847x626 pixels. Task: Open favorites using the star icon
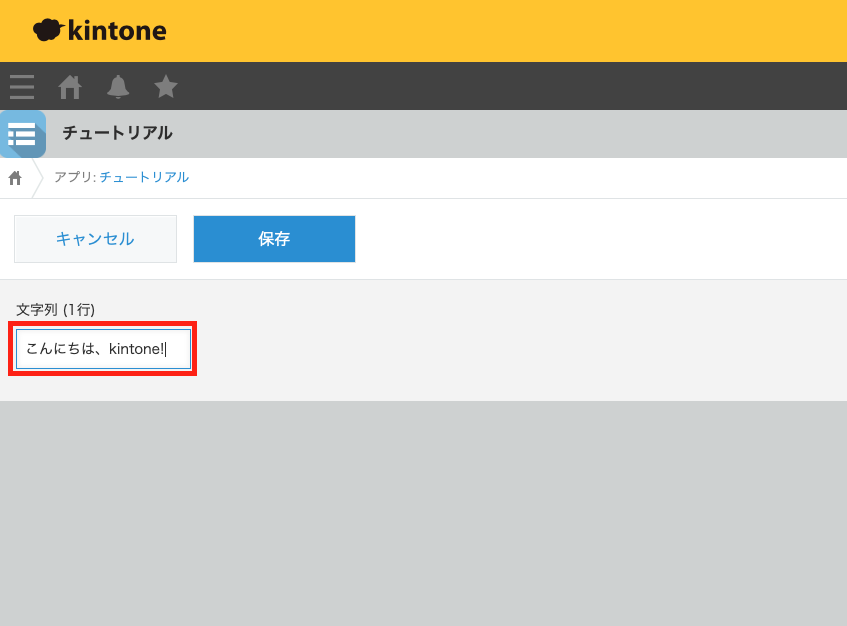pyautogui.click(x=166, y=87)
